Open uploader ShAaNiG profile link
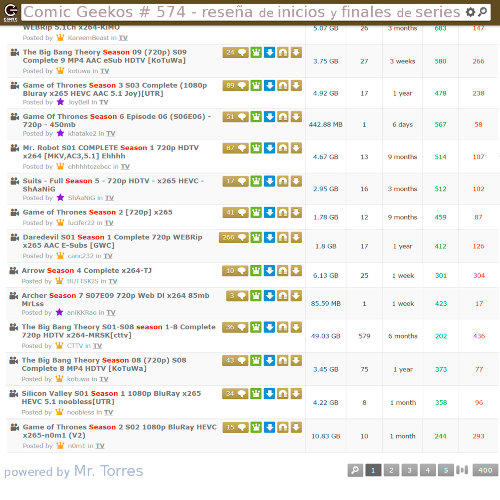500x500 pixels. pyautogui.click(x=82, y=198)
